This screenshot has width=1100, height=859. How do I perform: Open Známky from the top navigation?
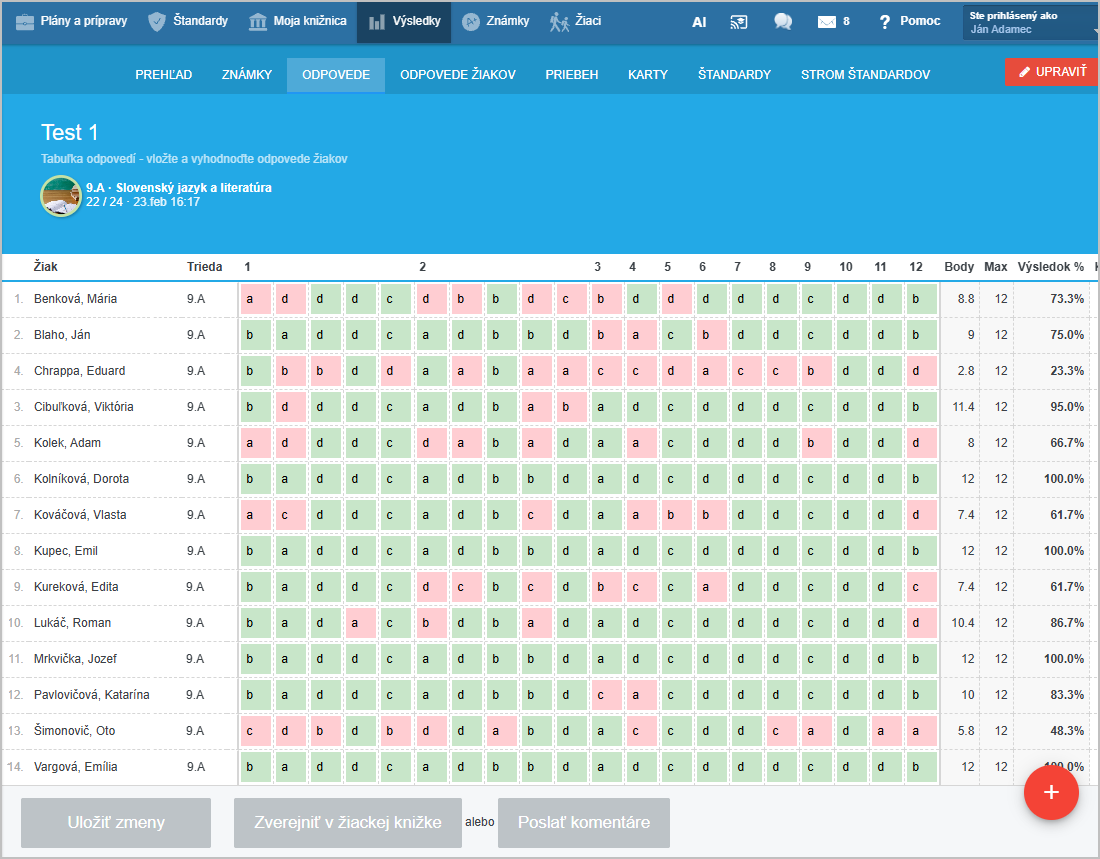tap(496, 21)
